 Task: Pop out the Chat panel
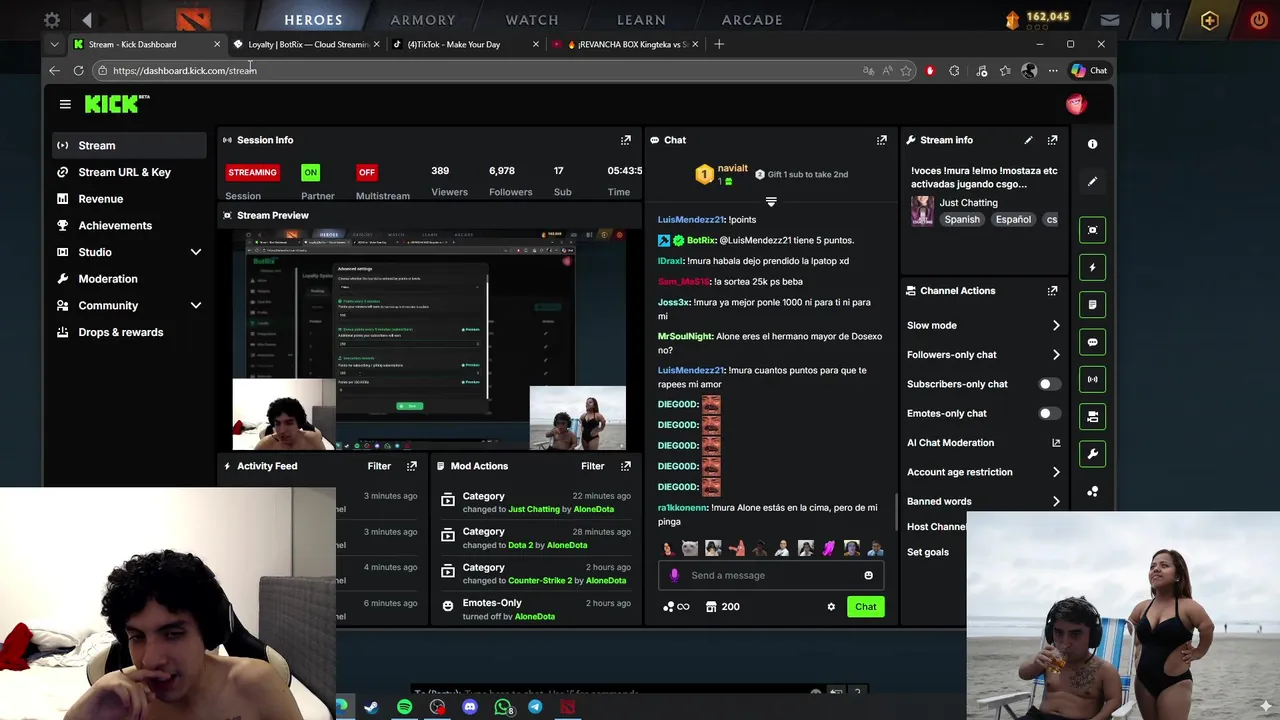(x=882, y=140)
